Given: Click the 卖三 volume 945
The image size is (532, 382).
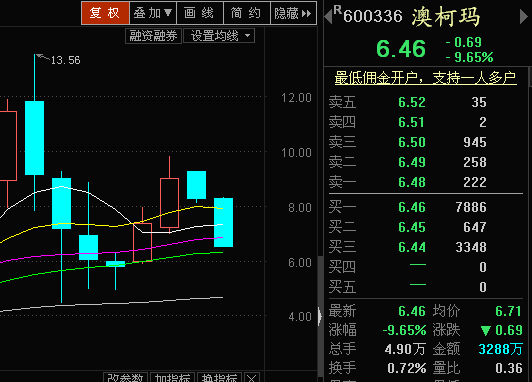Looking at the screenshot, I should pyautogui.click(x=475, y=142).
